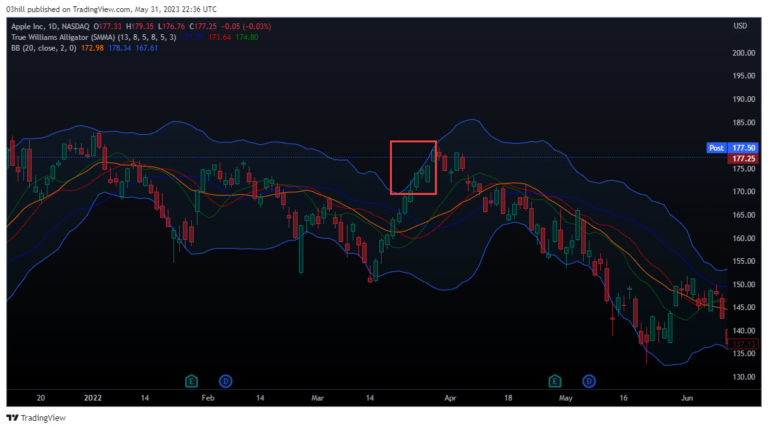Click the Apr time axis label
The image size is (768, 429).
coord(450,398)
